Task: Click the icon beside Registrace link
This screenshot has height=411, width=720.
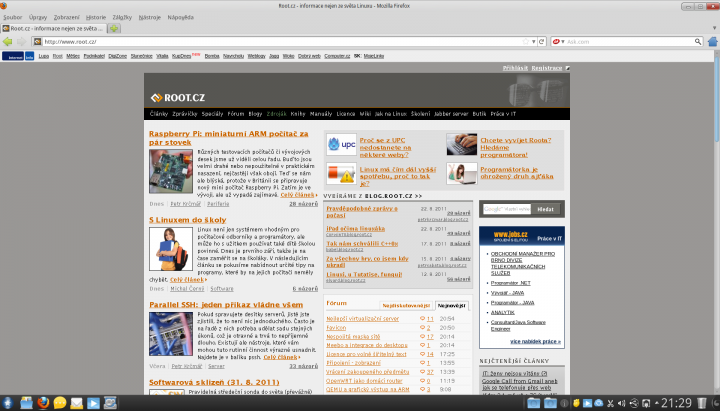Action: tap(568, 68)
